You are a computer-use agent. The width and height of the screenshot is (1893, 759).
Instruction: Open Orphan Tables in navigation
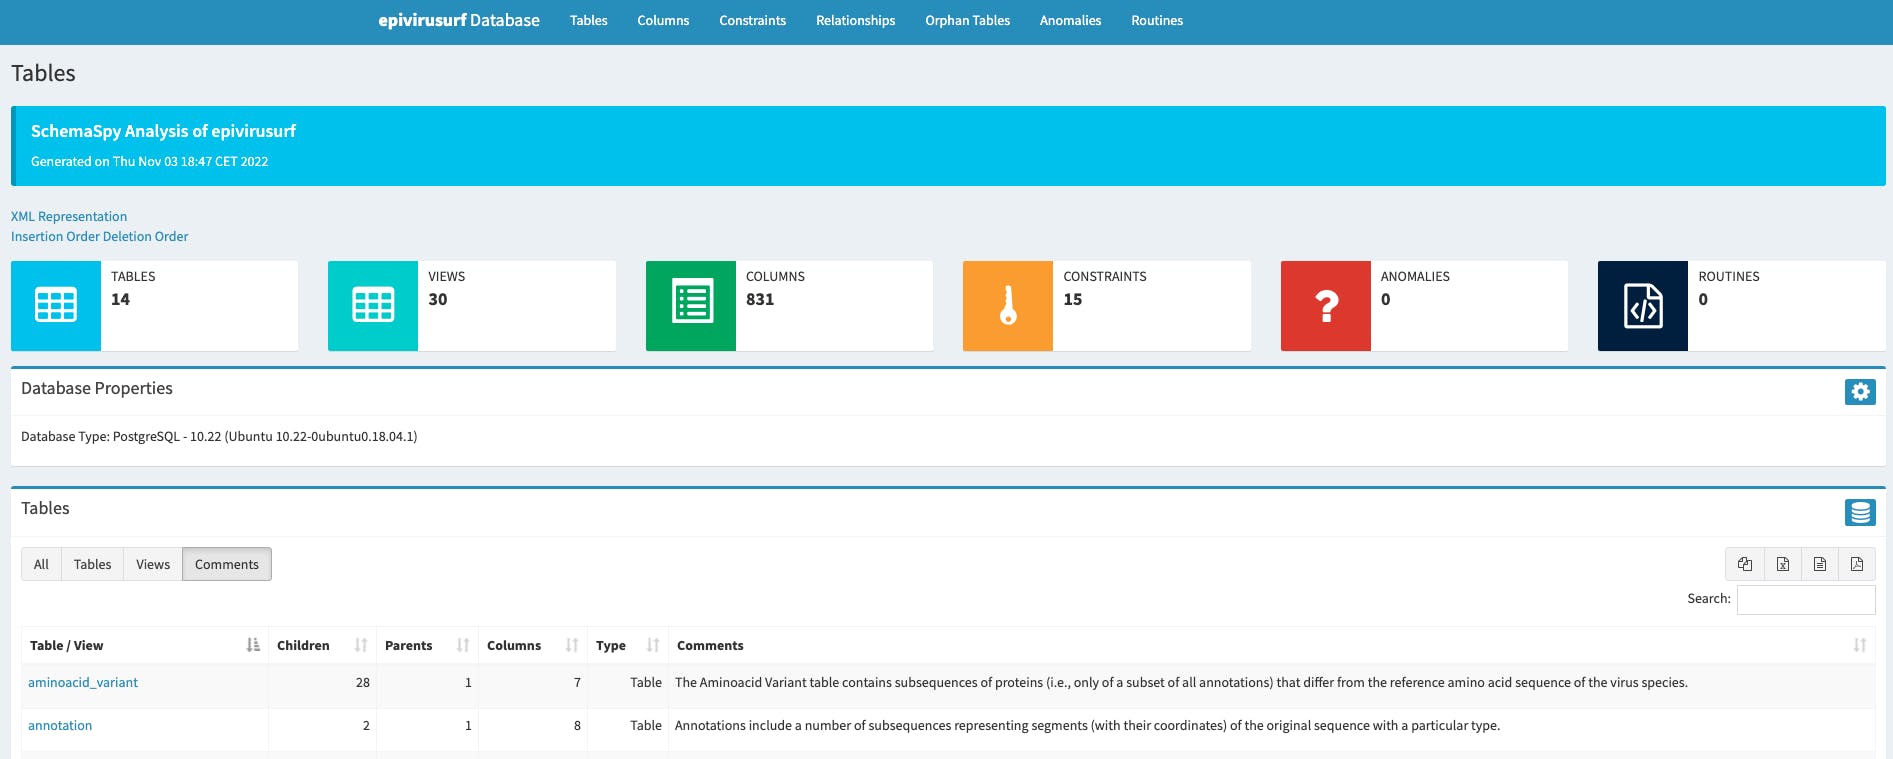click(x=967, y=20)
